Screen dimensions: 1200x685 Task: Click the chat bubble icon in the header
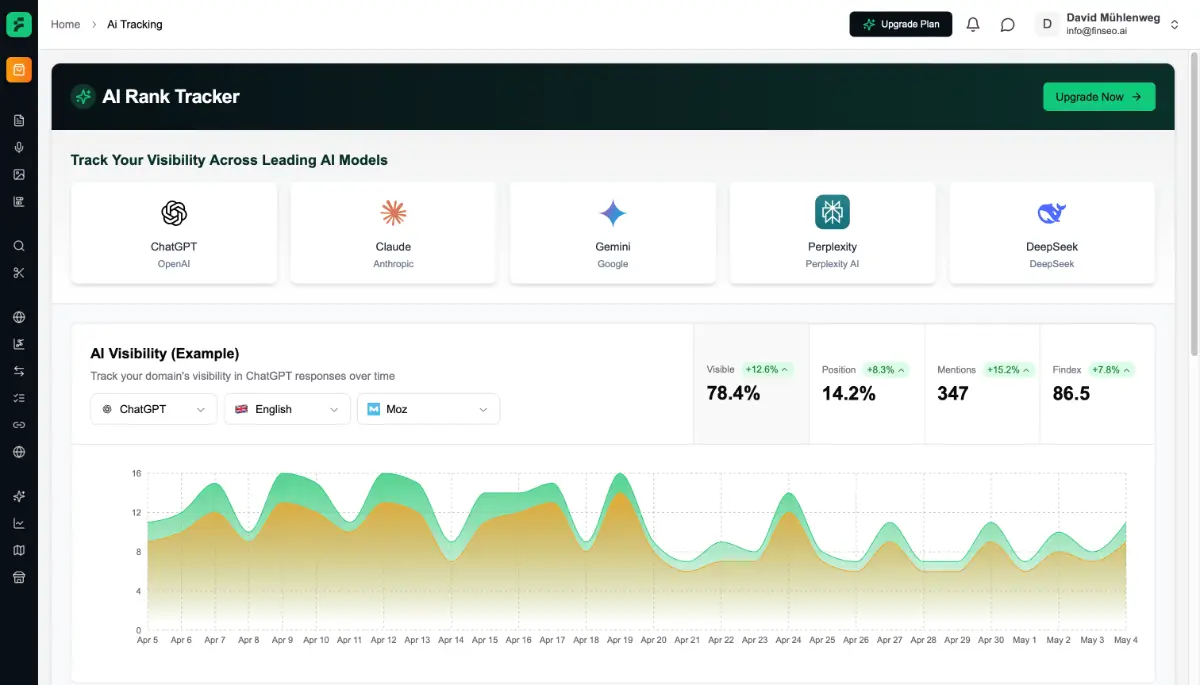(1008, 24)
